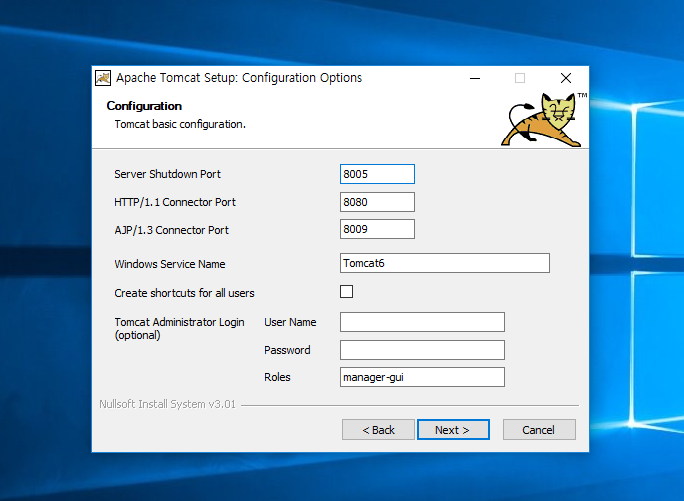
Task: Click the Configuration Options window title
Action: (x=239, y=78)
